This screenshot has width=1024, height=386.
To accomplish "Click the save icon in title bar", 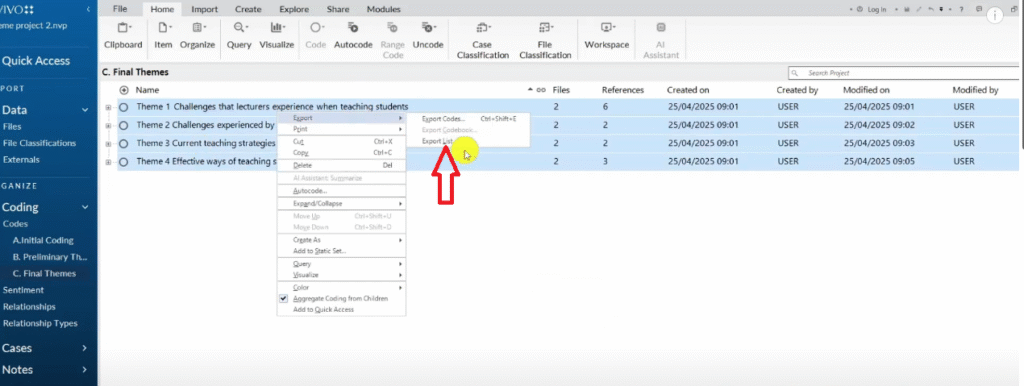I will pos(908,9).
